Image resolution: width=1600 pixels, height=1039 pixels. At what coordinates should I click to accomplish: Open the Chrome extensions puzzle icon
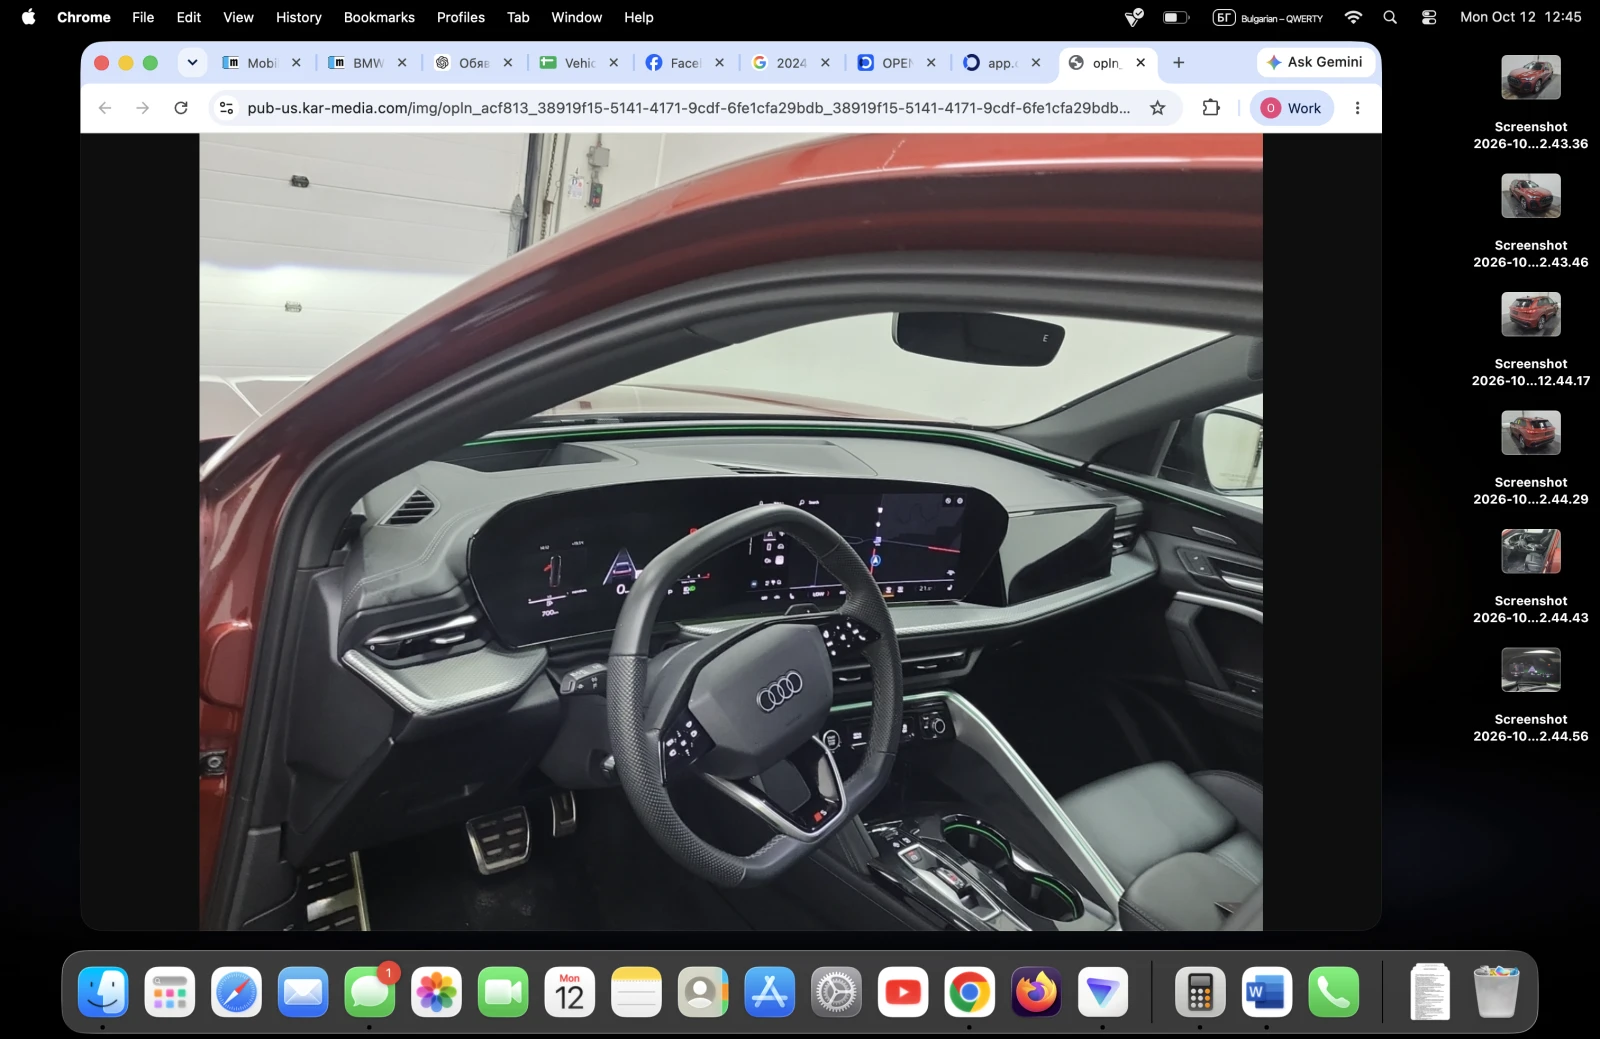[x=1211, y=108]
